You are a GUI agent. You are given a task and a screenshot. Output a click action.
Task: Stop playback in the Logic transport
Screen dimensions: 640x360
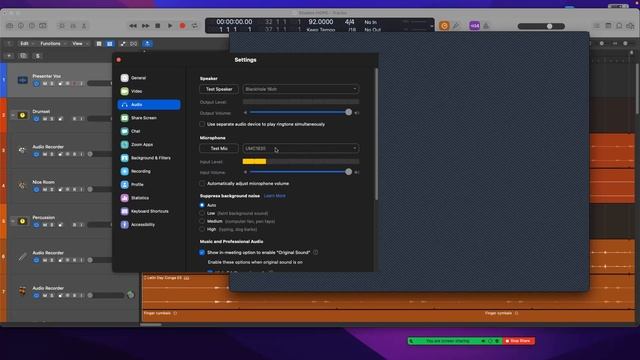coord(158,26)
